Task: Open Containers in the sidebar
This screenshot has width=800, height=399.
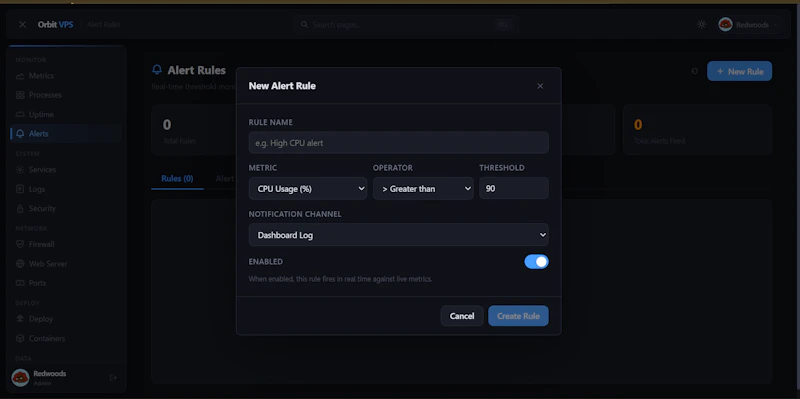Action: tap(66, 338)
